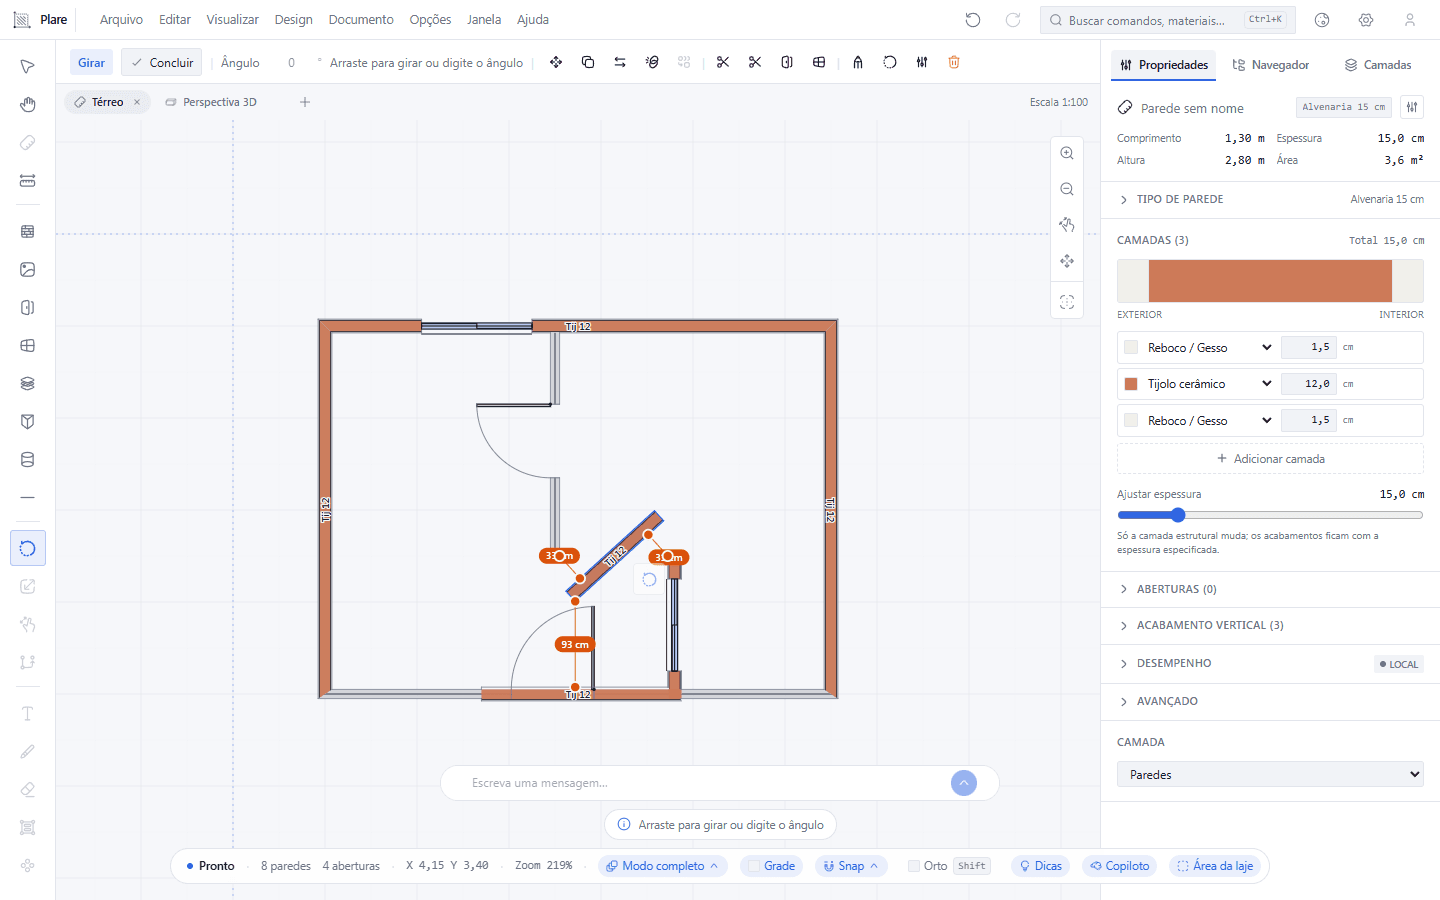This screenshot has height=900, width=1440.
Task: Toggle the Grade grid option
Action: (772, 866)
